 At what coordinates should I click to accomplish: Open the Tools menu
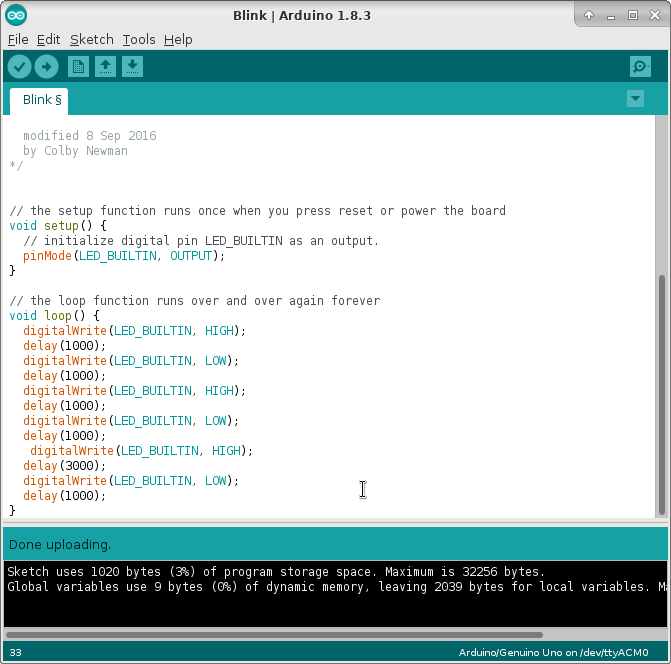point(139,40)
